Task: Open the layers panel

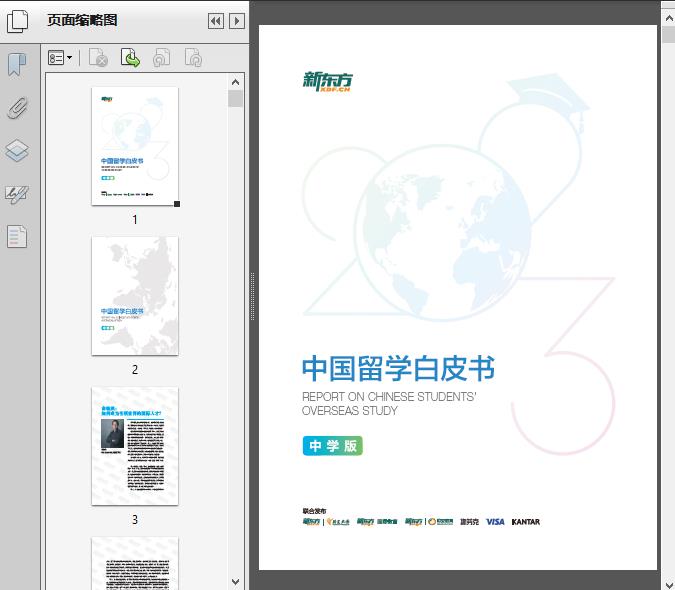Action: point(17,151)
